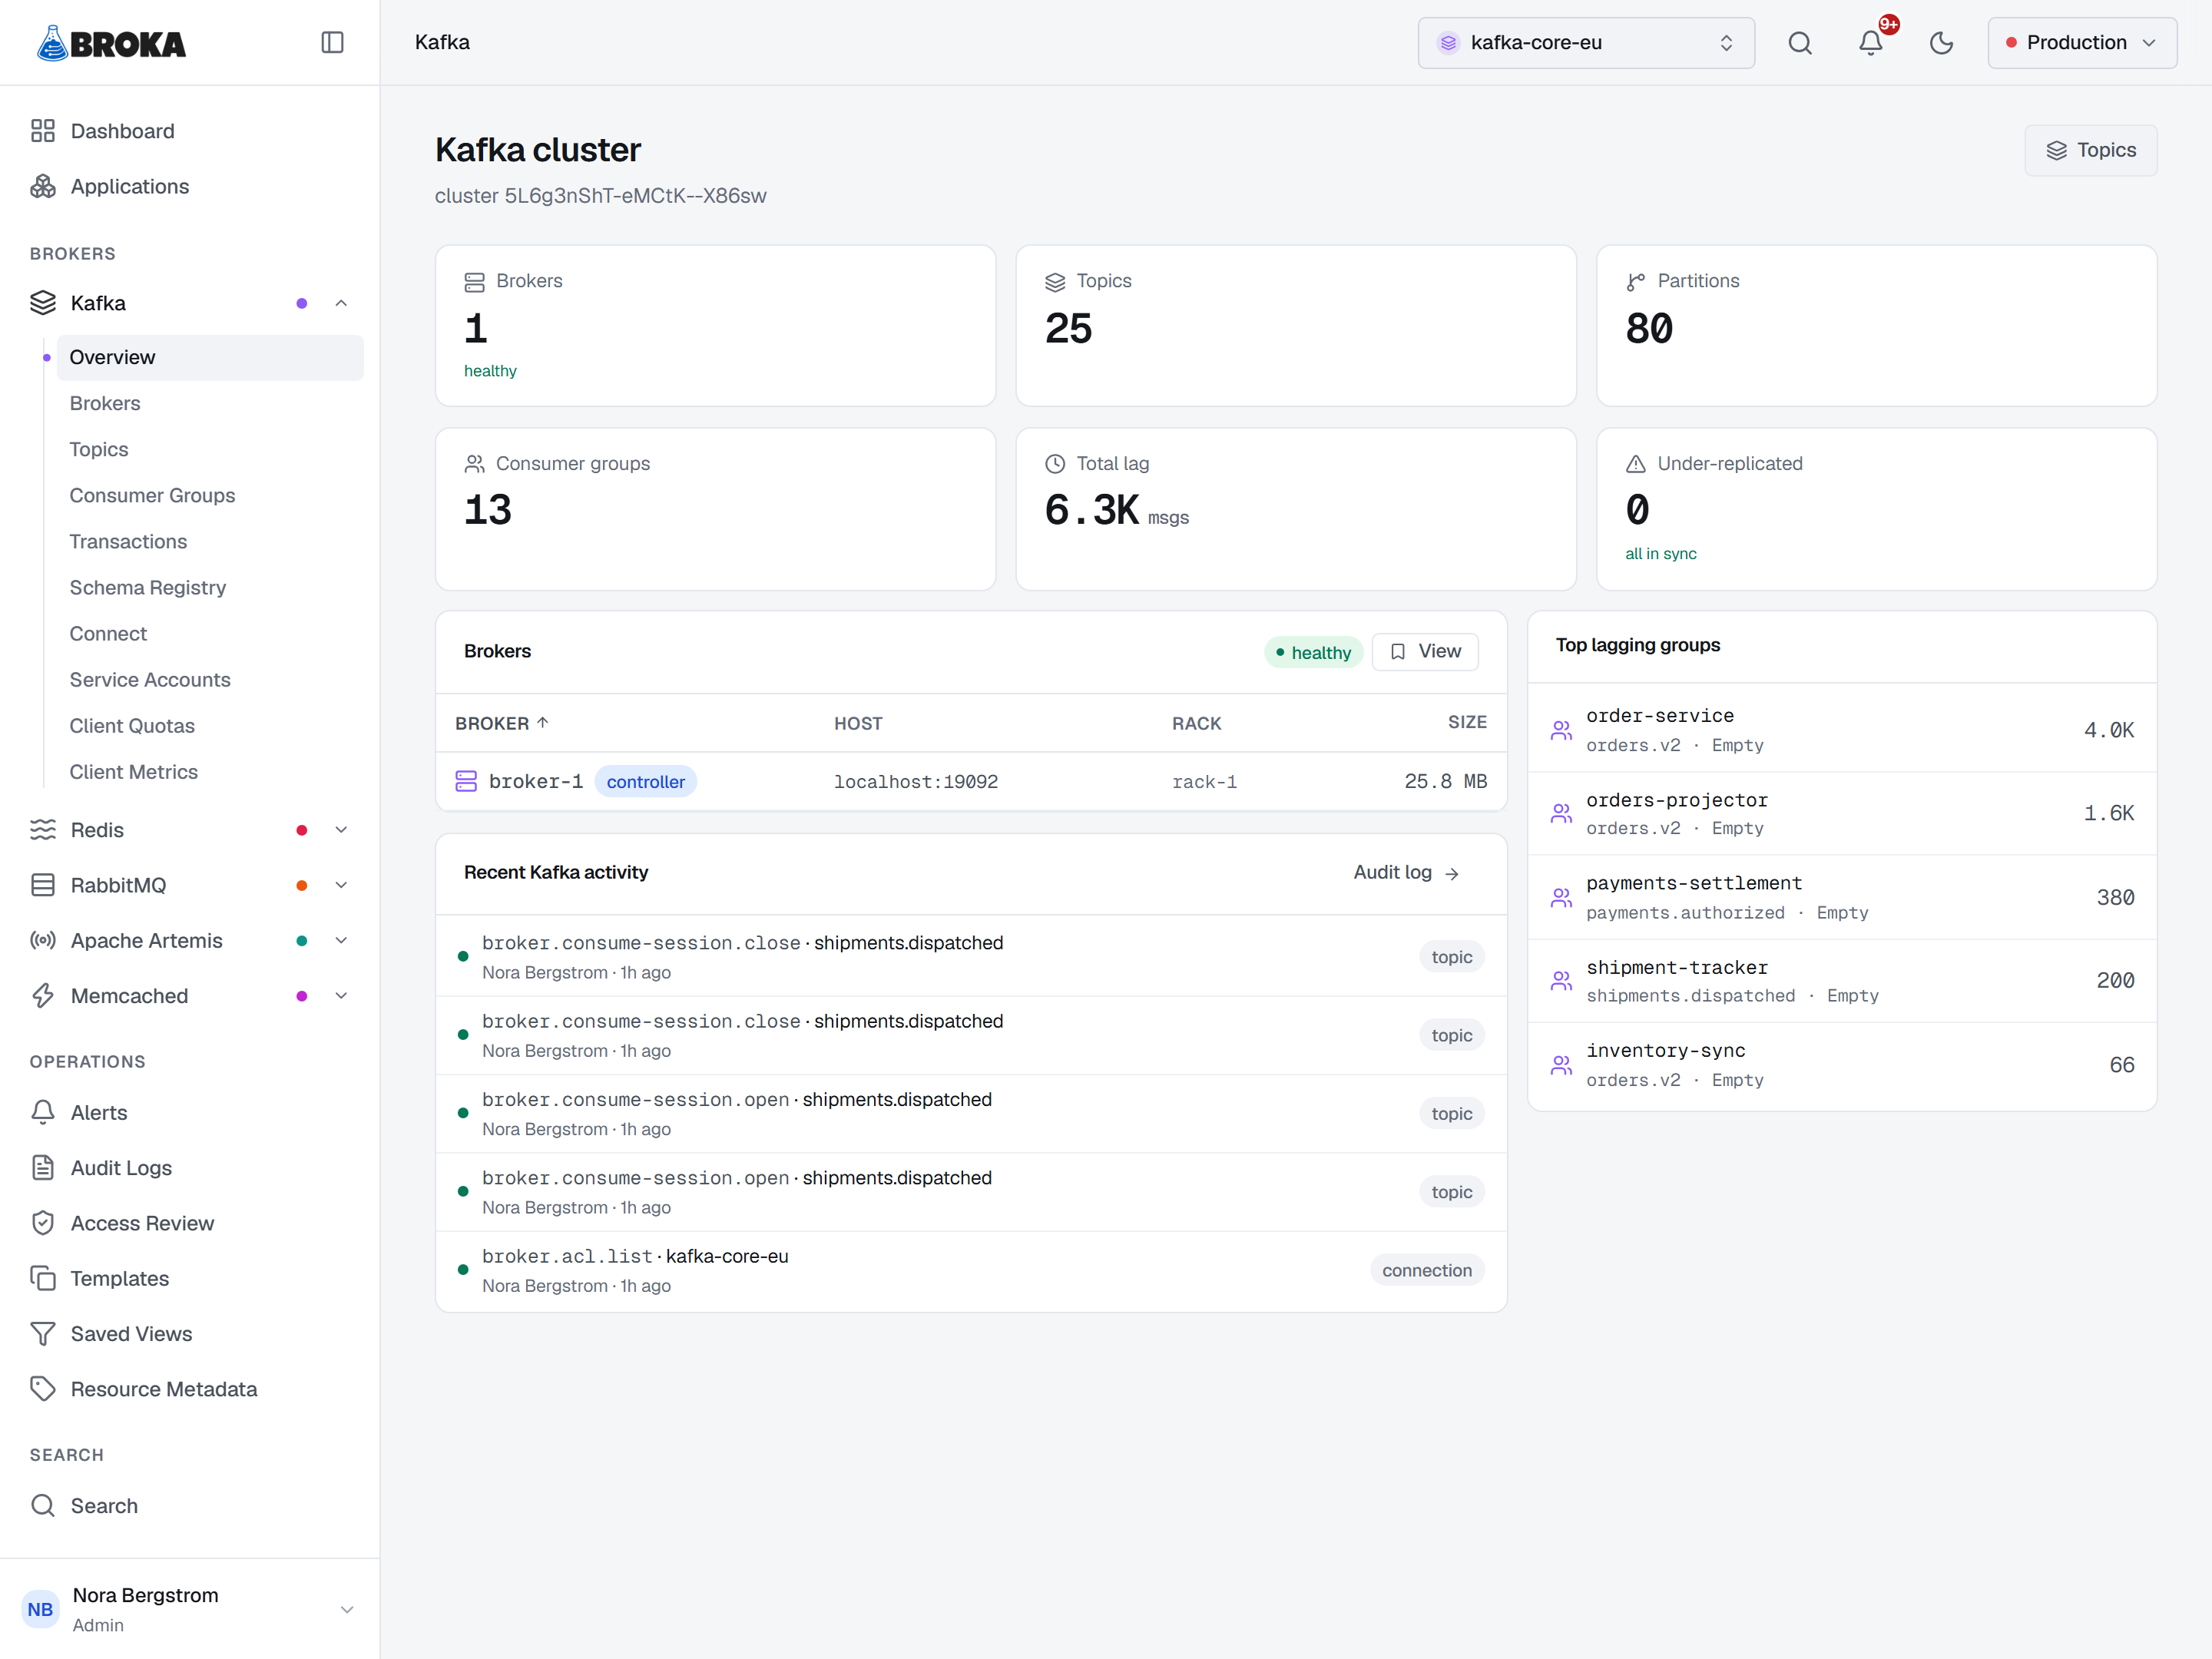Click the Search magnifier icon in sidebar
This screenshot has height=1659, width=2212.
point(43,1505)
